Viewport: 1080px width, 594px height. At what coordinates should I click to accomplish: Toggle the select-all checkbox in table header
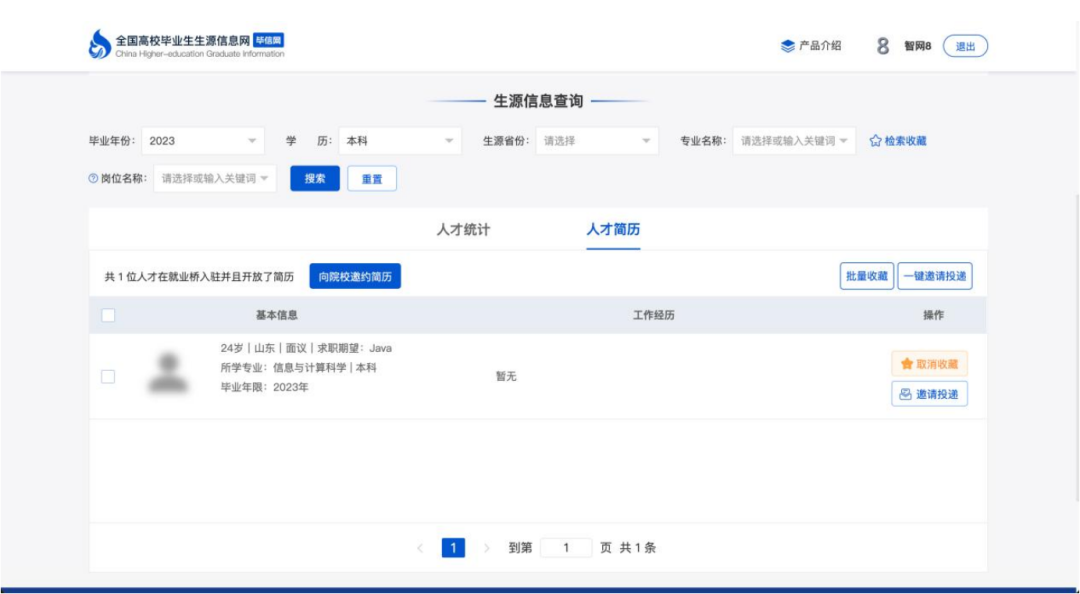(x=108, y=315)
